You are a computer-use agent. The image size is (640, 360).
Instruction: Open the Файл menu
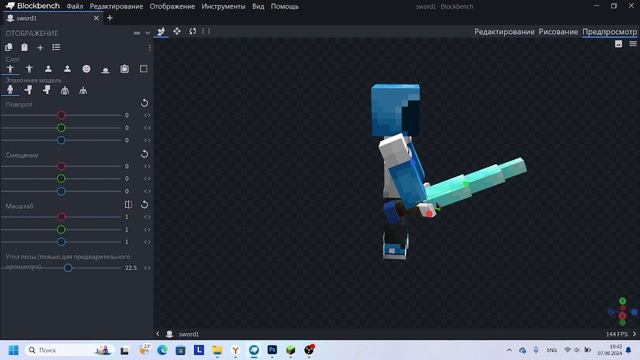75,7
